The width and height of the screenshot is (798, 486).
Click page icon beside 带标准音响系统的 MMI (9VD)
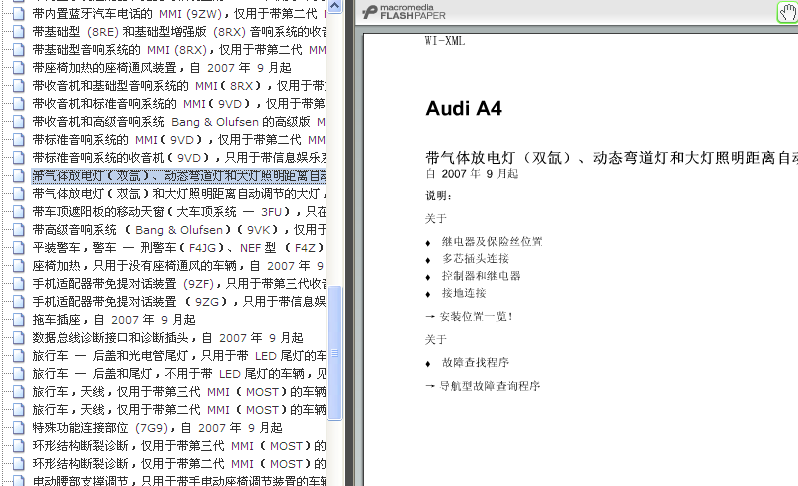point(18,139)
